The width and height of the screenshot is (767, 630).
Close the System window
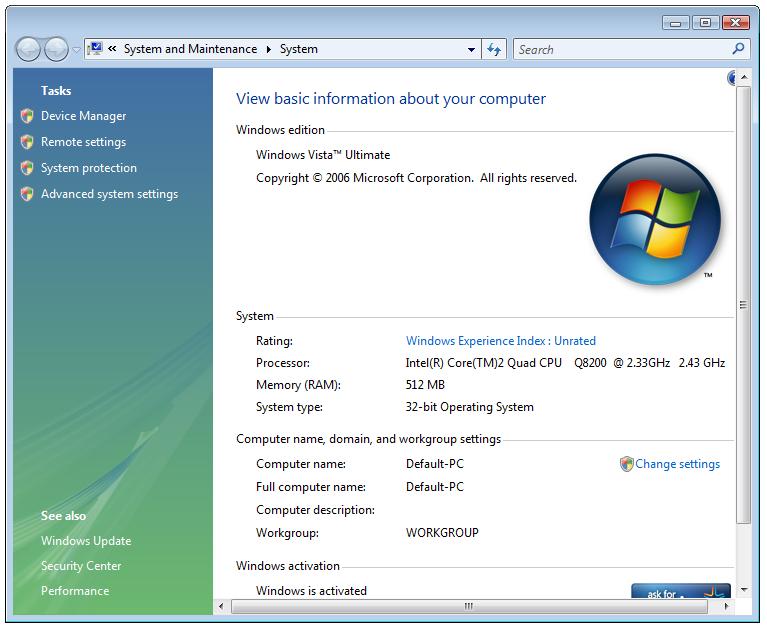pyautogui.click(x=735, y=22)
